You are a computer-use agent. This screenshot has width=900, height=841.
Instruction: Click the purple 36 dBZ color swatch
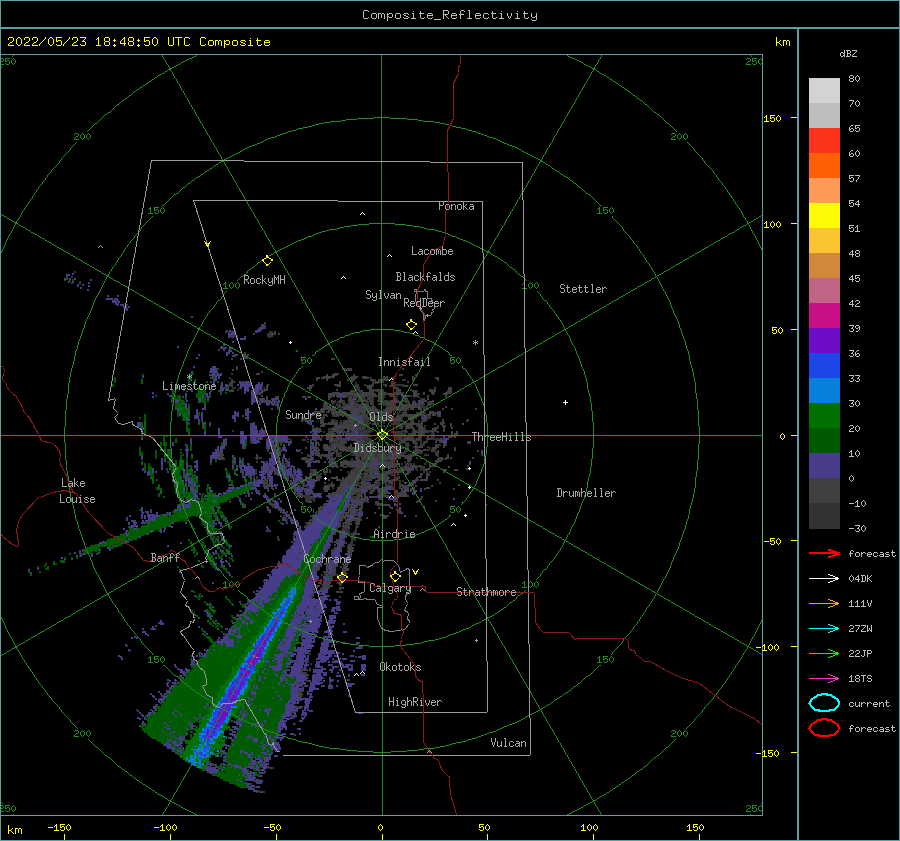824,340
